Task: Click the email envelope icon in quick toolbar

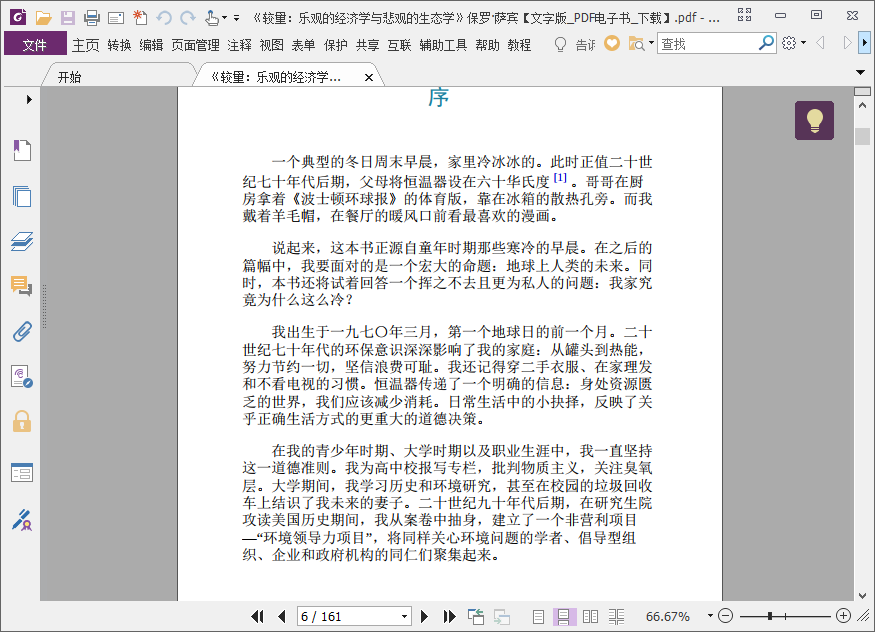Action: pyautogui.click(x=116, y=18)
